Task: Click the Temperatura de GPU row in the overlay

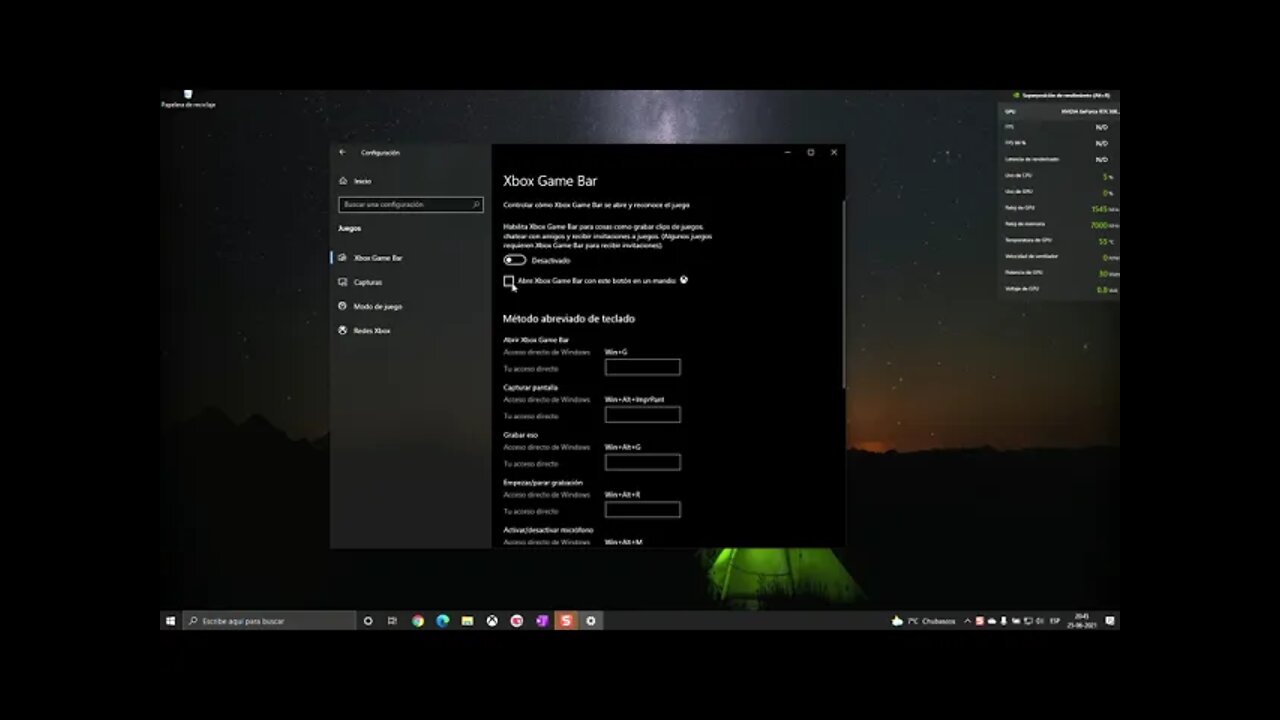Action: [x=1059, y=241]
